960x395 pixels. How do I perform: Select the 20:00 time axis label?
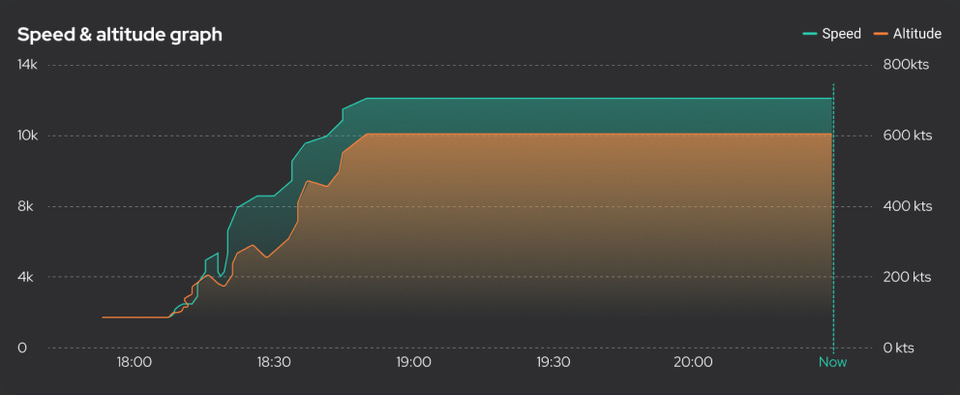click(x=693, y=363)
